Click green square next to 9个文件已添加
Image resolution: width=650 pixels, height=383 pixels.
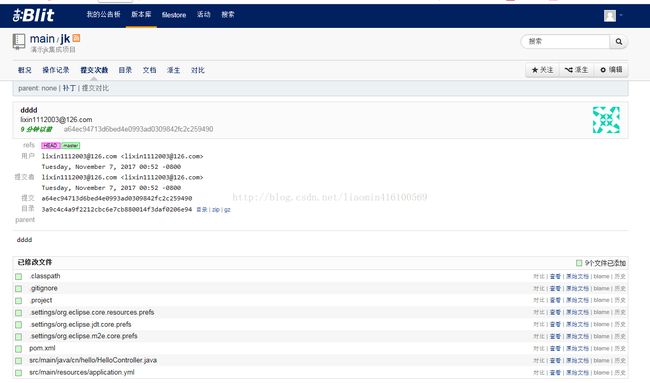pos(579,263)
